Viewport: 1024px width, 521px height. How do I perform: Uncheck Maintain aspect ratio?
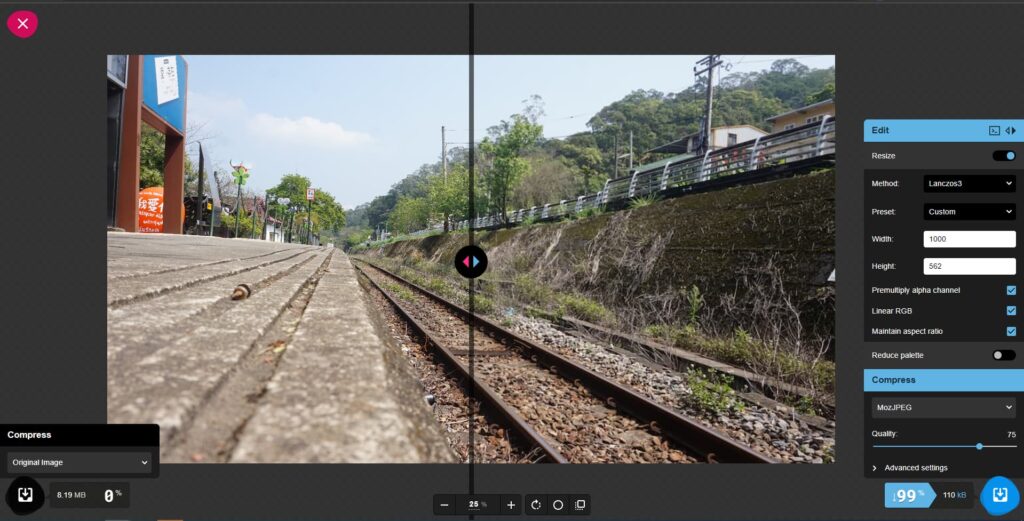(1011, 331)
